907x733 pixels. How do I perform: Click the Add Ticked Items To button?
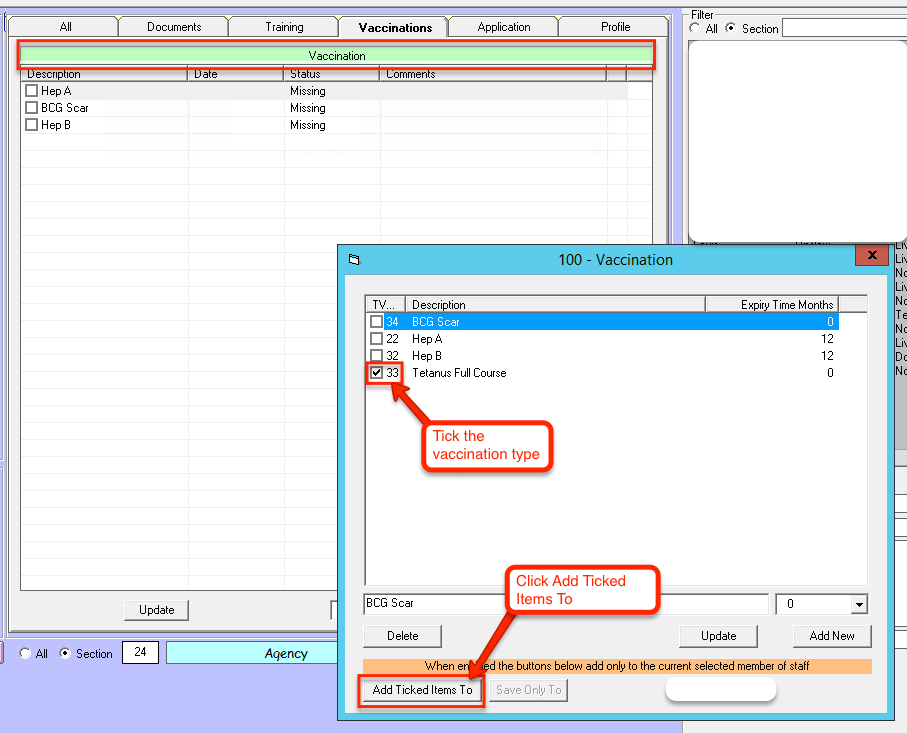[421, 690]
